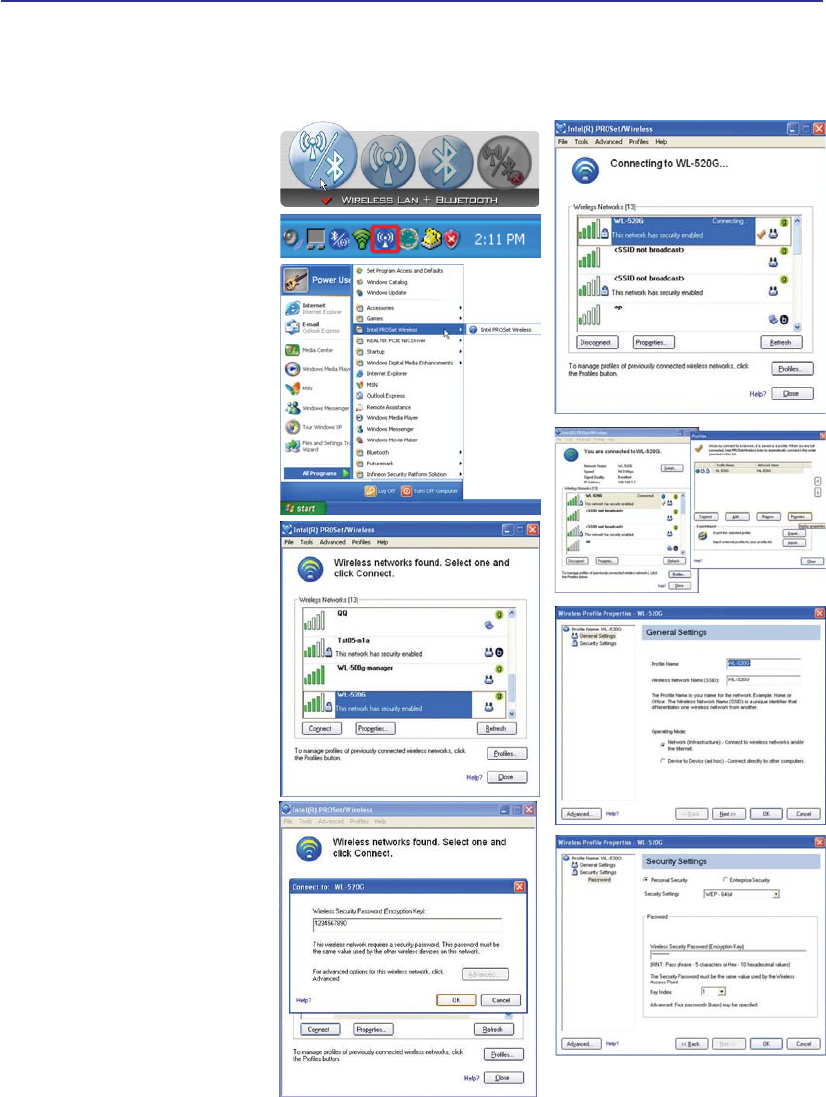826x1097 pixels.
Task: Expand All Programs in the Start menu
Action: click(316, 474)
